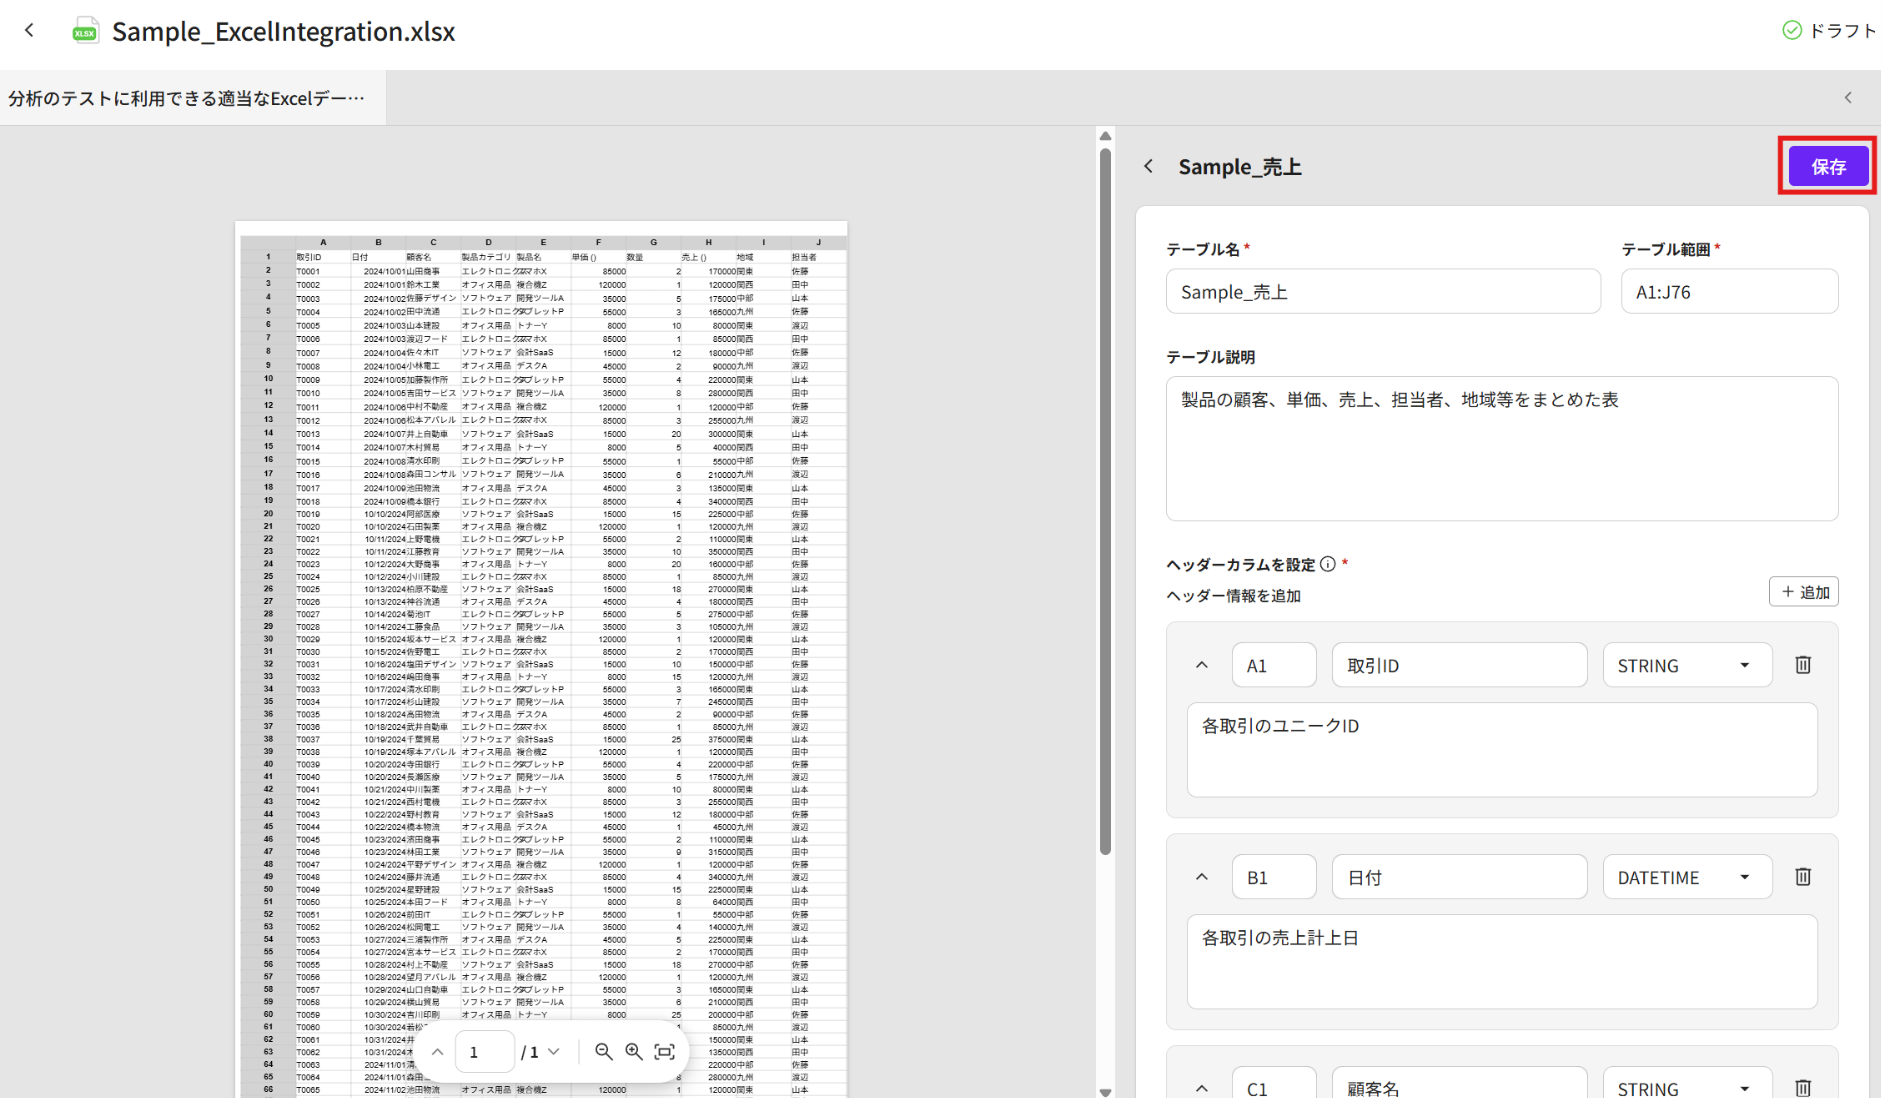Collapse the A1 header column section

1202,666
